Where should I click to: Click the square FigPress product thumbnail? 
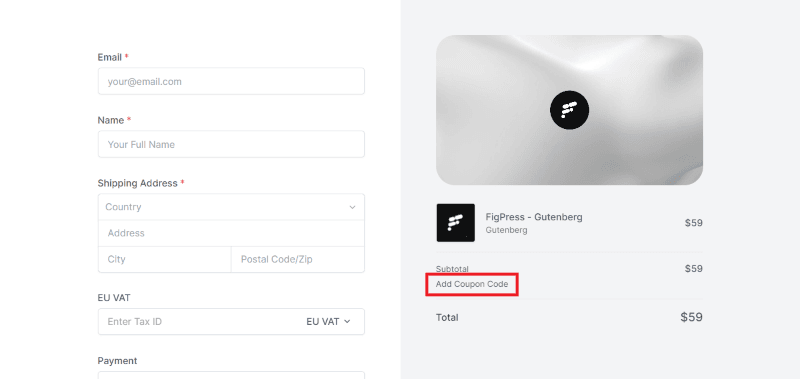click(456, 223)
